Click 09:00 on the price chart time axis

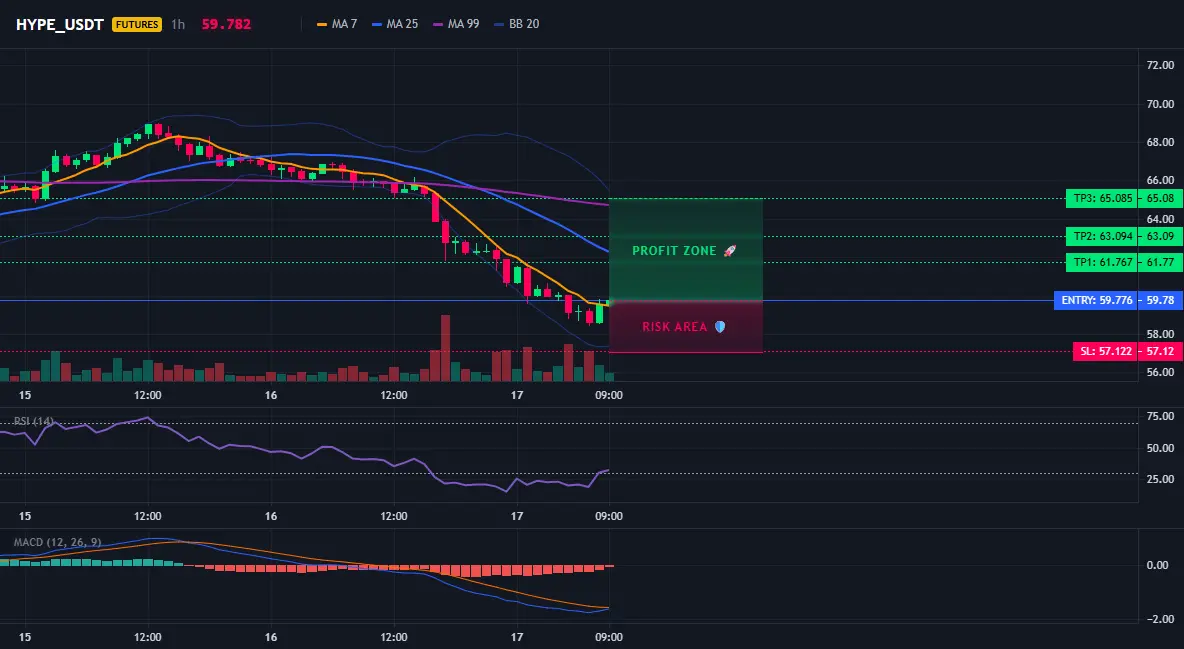609,395
